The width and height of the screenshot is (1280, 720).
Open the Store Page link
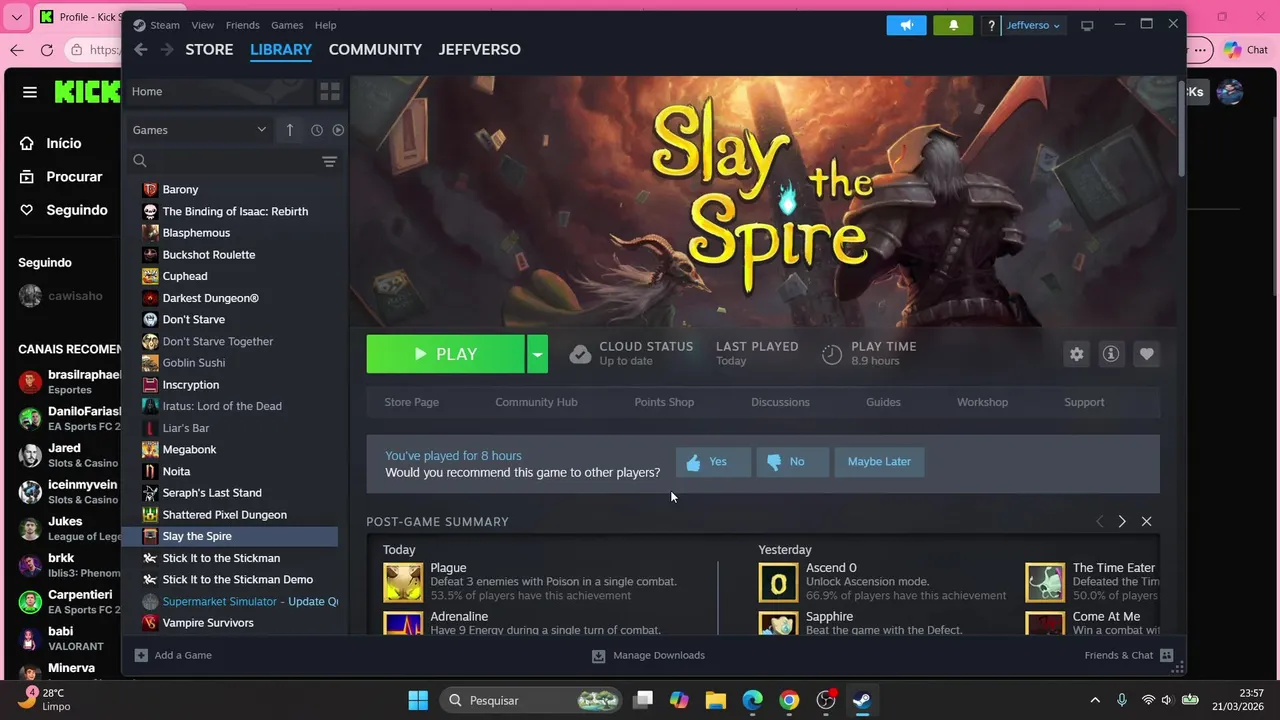[411, 402]
